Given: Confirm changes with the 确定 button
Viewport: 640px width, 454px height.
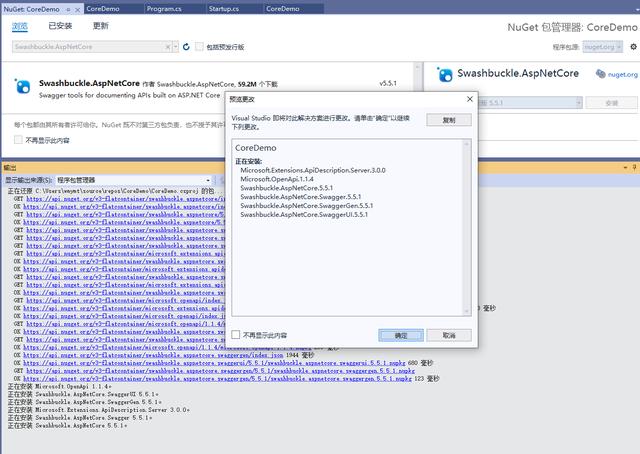Looking at the screenshot, I should tap(401, 335).
